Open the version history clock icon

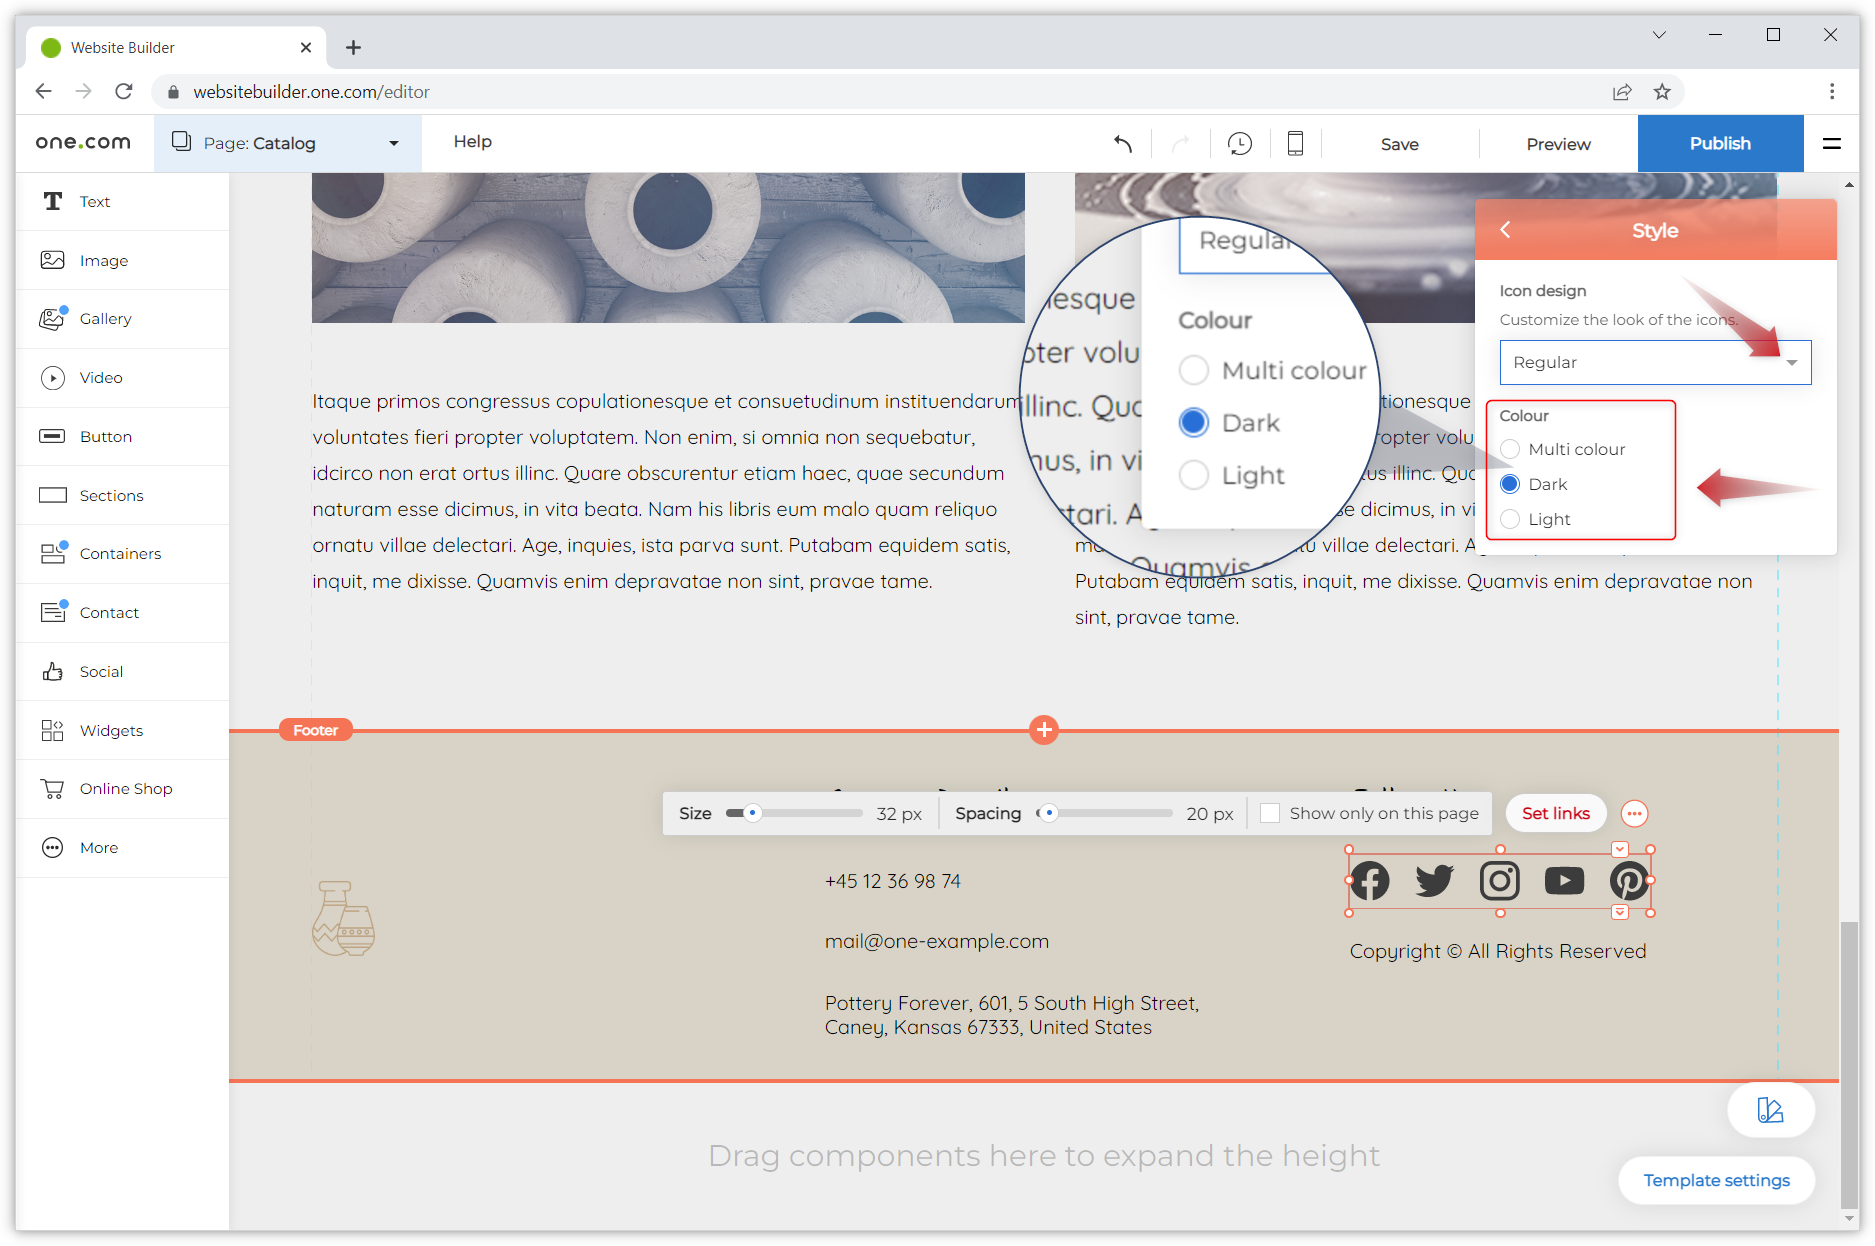coord(1240,143)
